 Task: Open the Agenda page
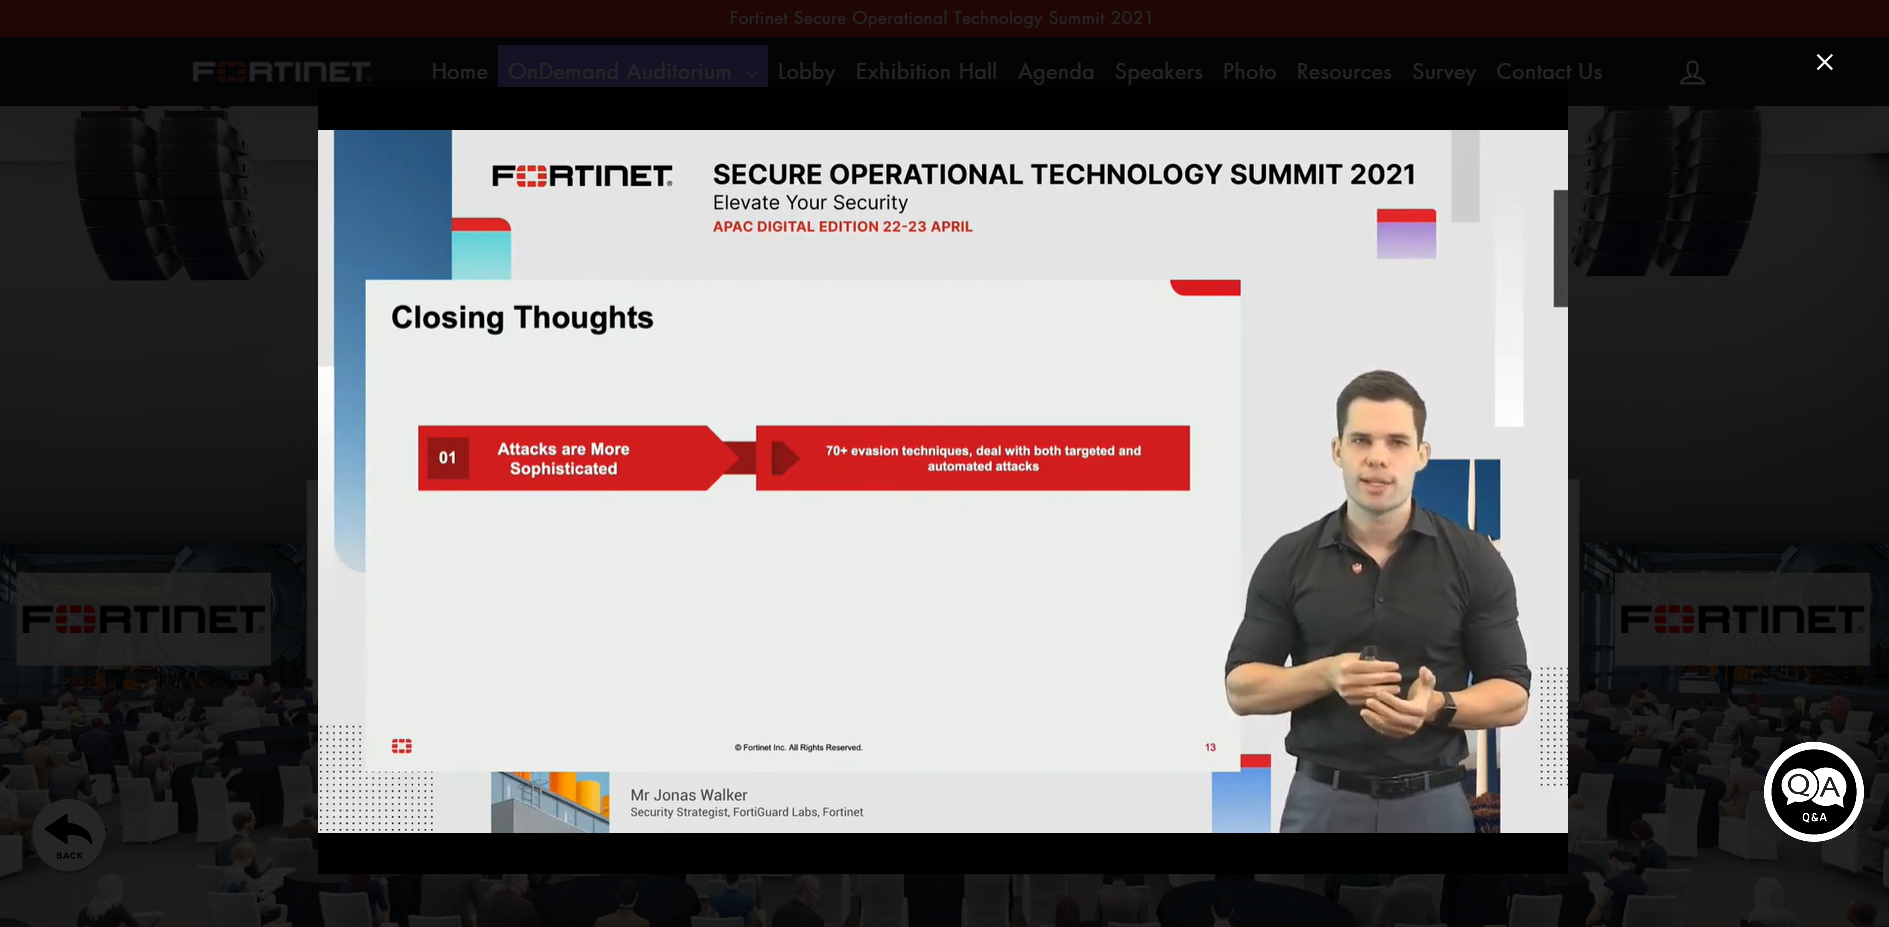tap(1056, 72)
